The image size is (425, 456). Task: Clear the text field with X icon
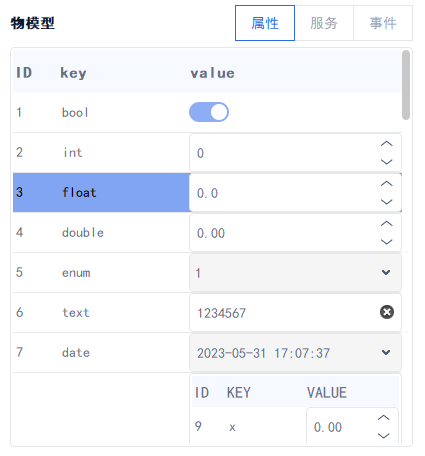coord(387,312)
